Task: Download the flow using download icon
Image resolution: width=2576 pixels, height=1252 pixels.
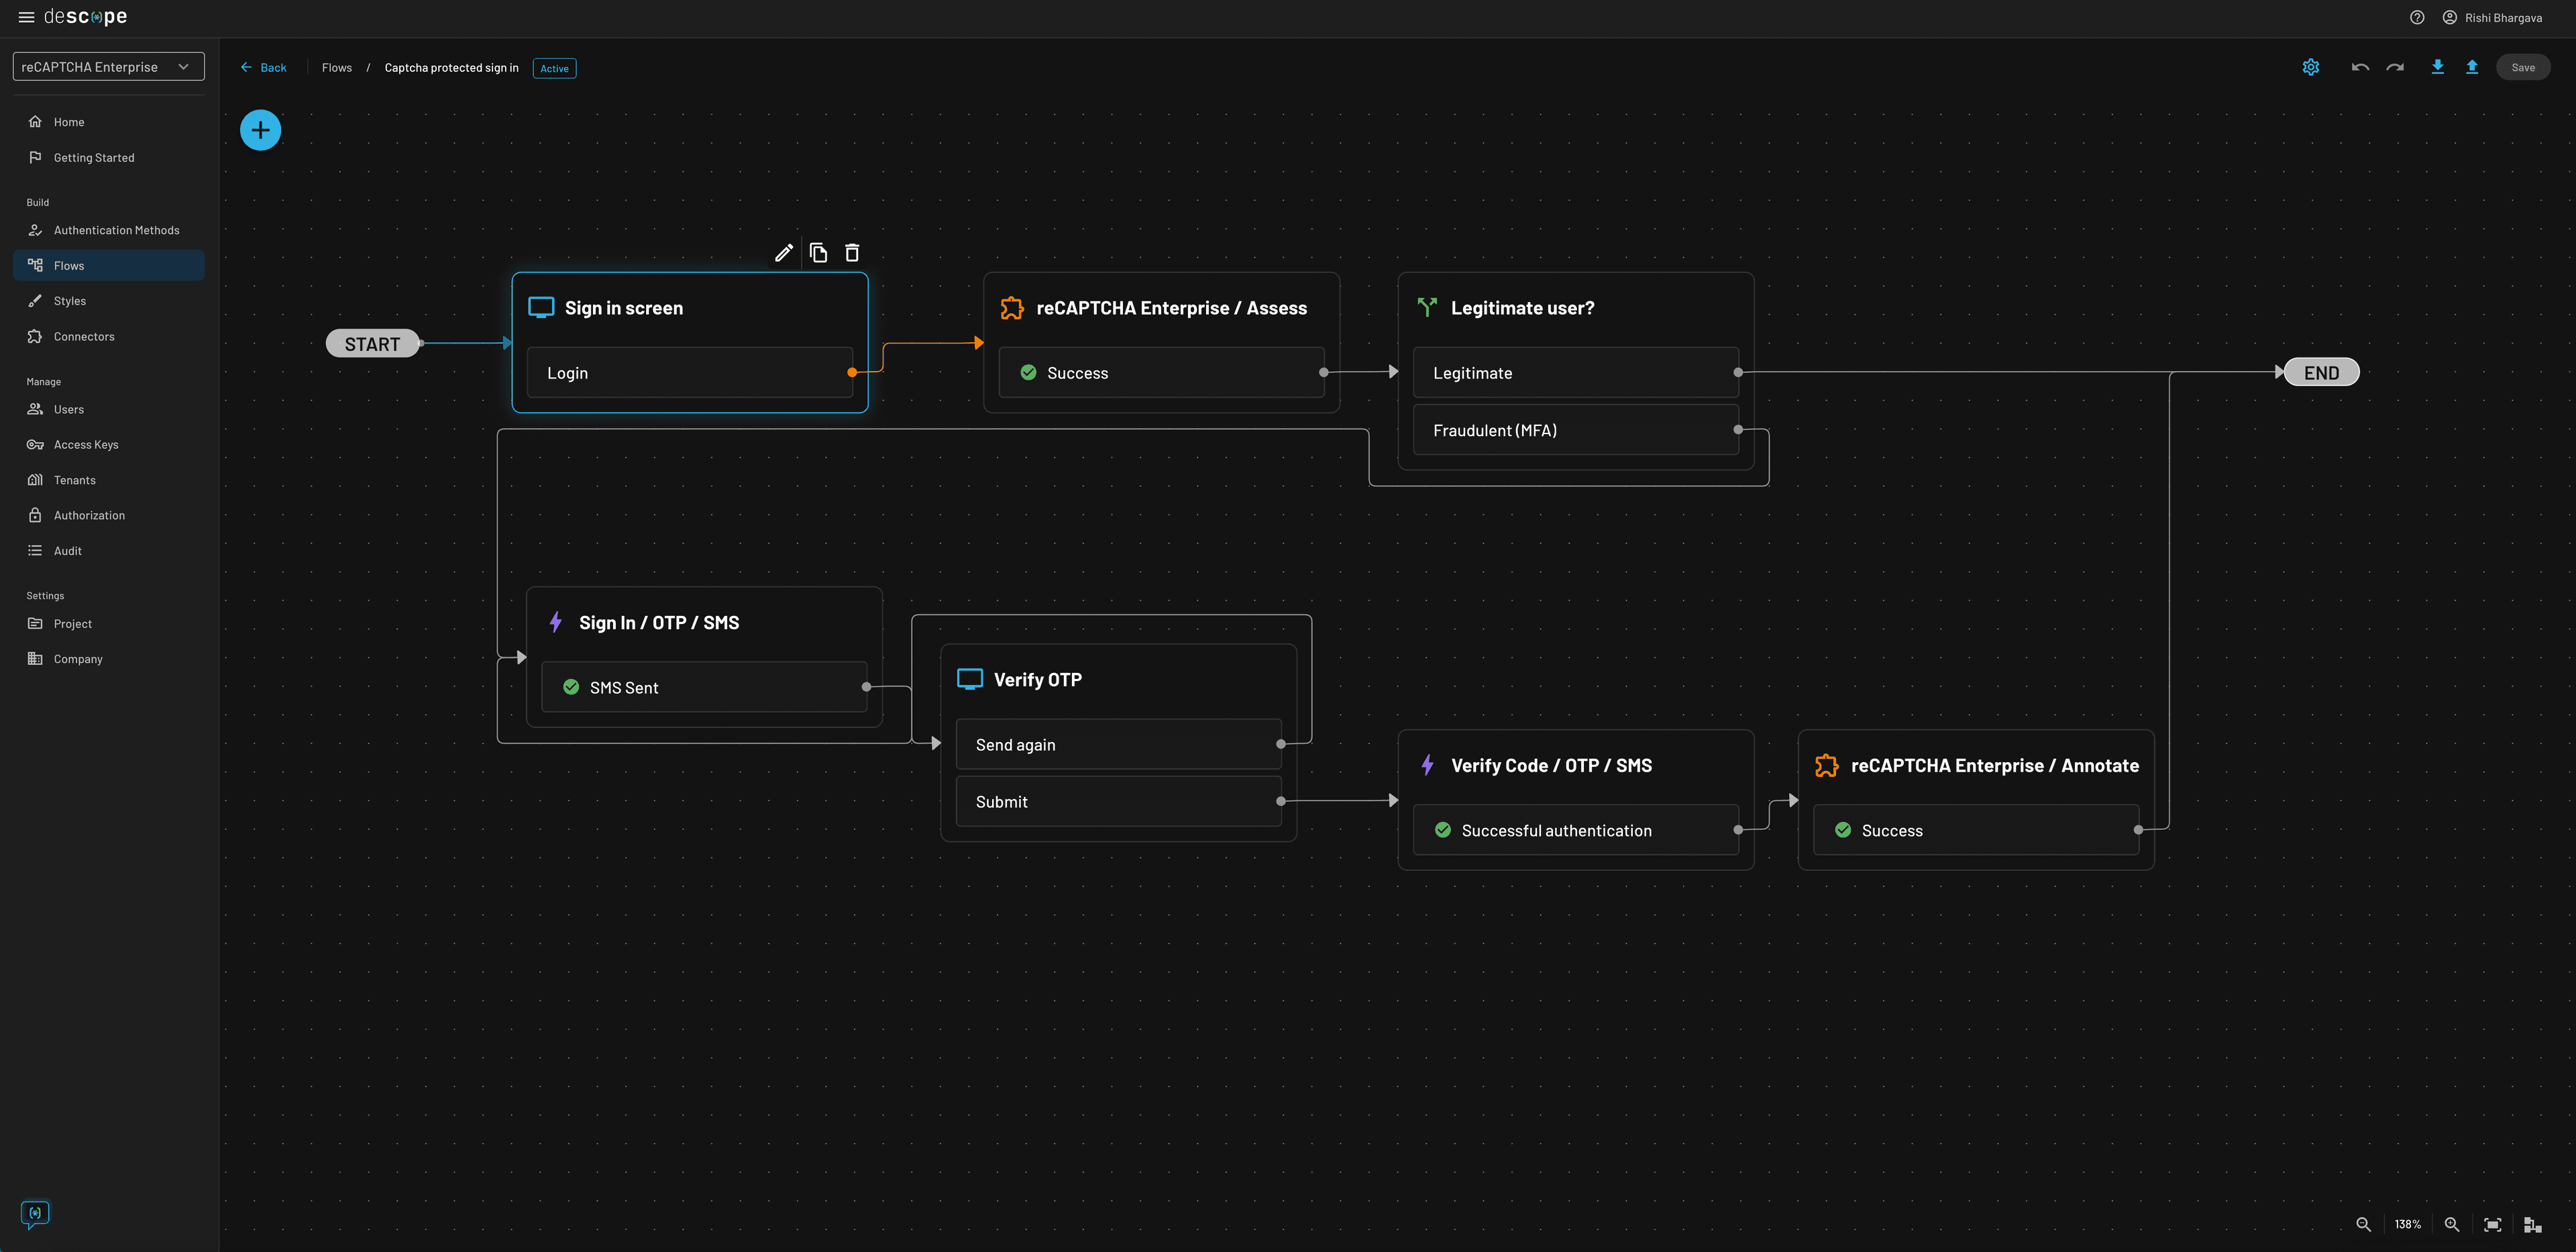Action: 2437,67
